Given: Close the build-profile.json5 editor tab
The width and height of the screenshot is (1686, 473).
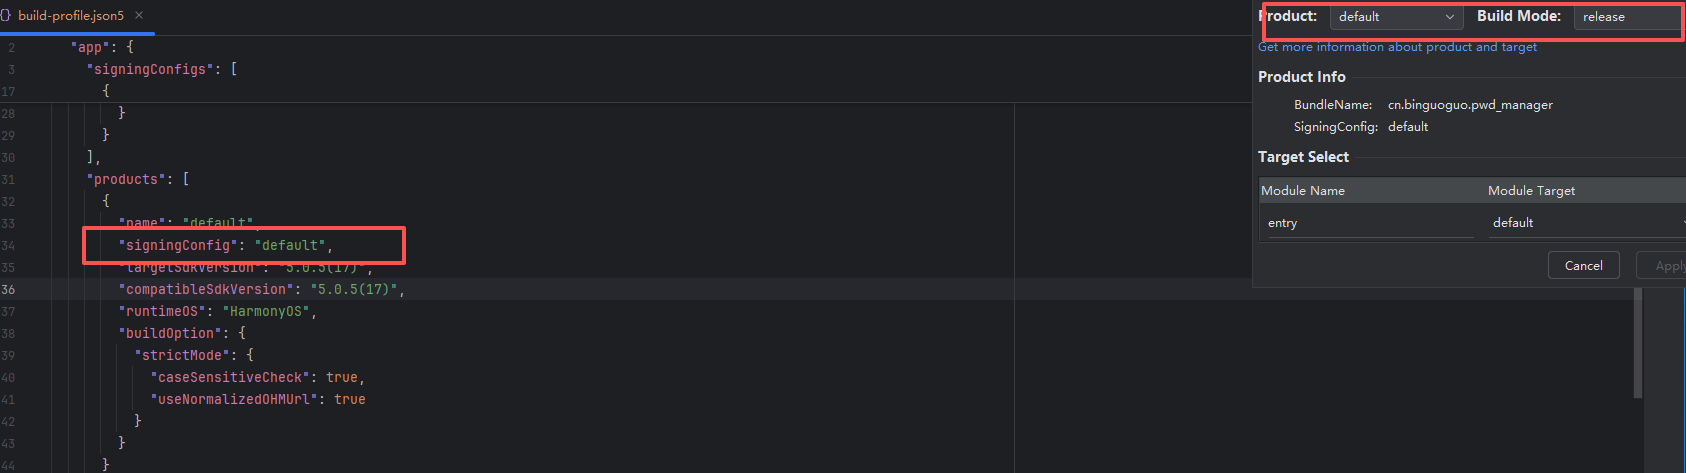Looking at the screenshot, I should (139, 16).
